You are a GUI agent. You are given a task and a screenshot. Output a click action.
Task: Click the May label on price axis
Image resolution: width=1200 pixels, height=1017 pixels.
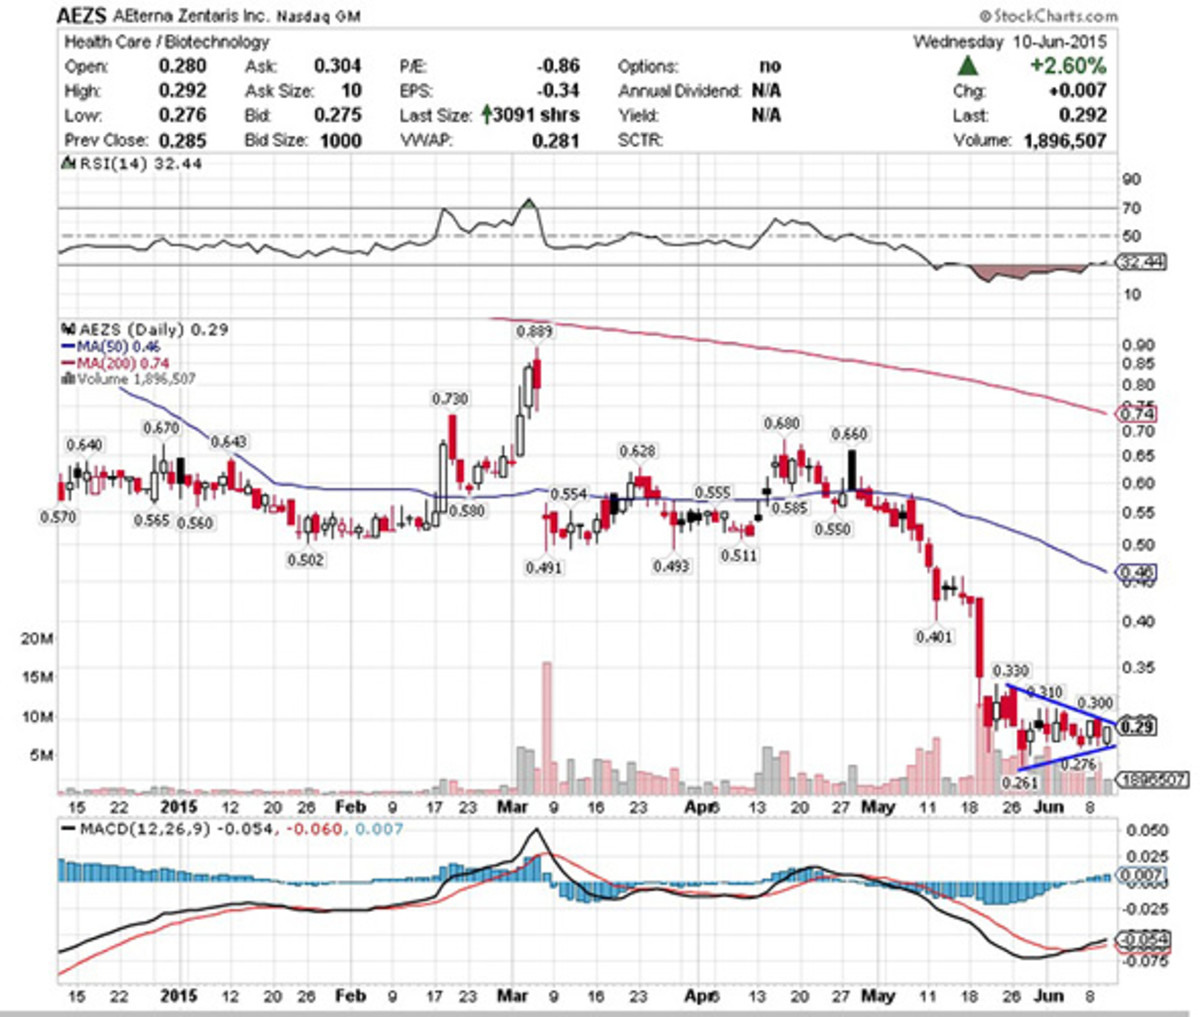click(x=878, y=806)
